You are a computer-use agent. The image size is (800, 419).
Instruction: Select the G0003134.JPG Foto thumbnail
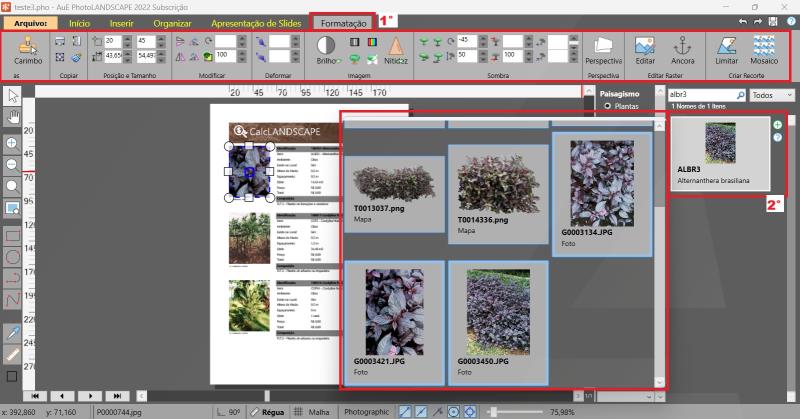click(x=602, y=194)
